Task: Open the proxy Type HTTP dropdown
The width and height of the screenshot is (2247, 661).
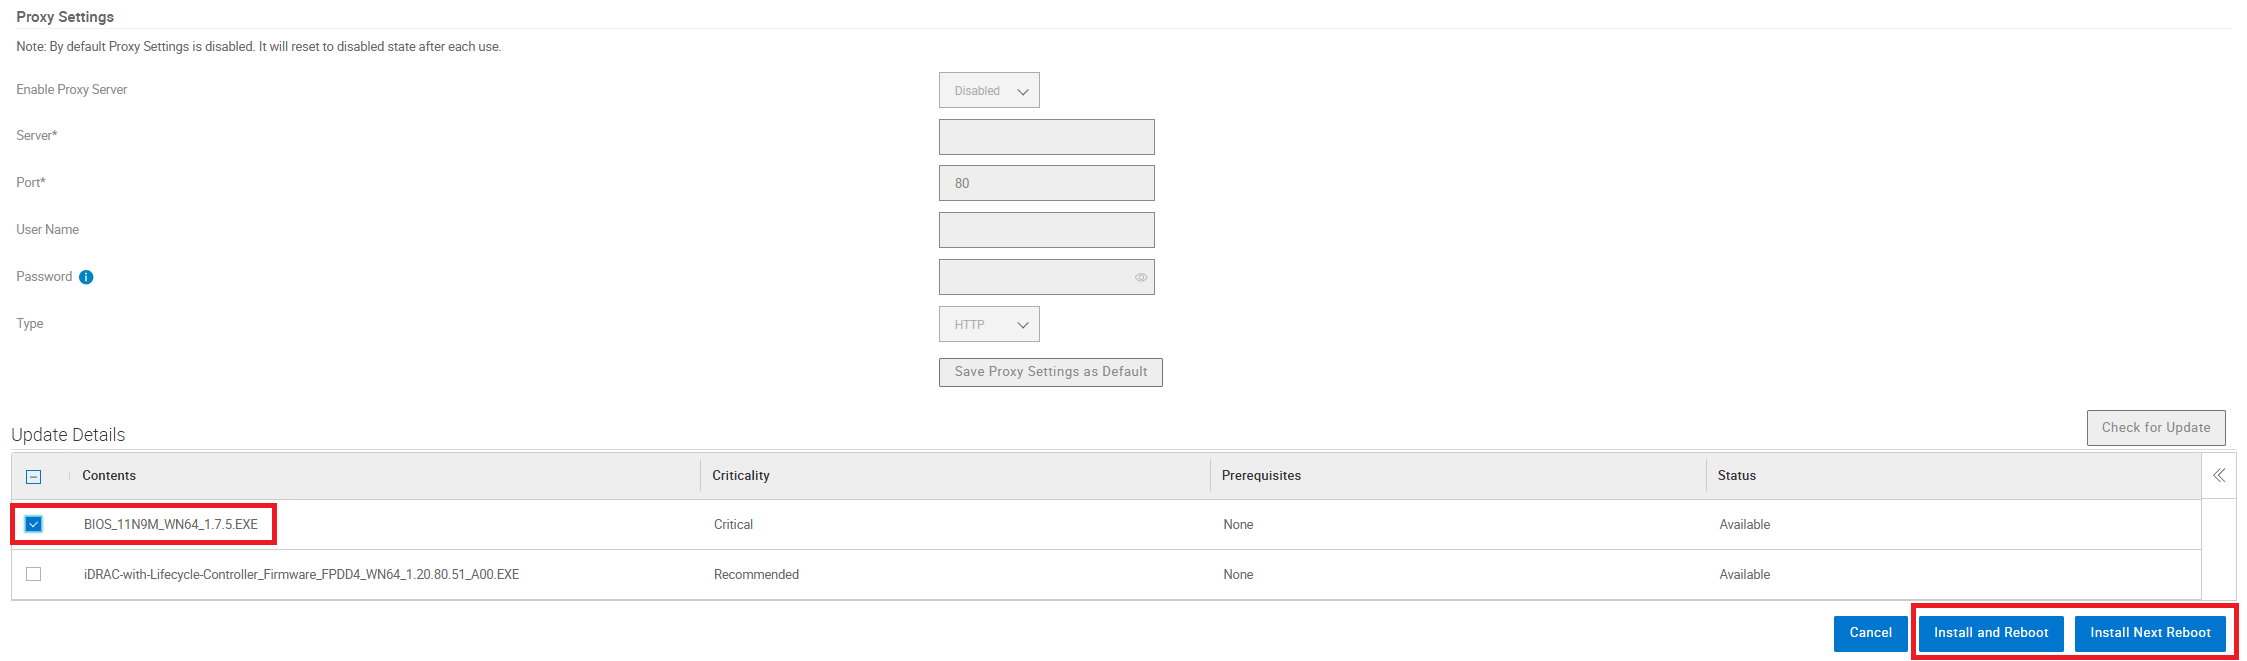Action: pos(989,324)
